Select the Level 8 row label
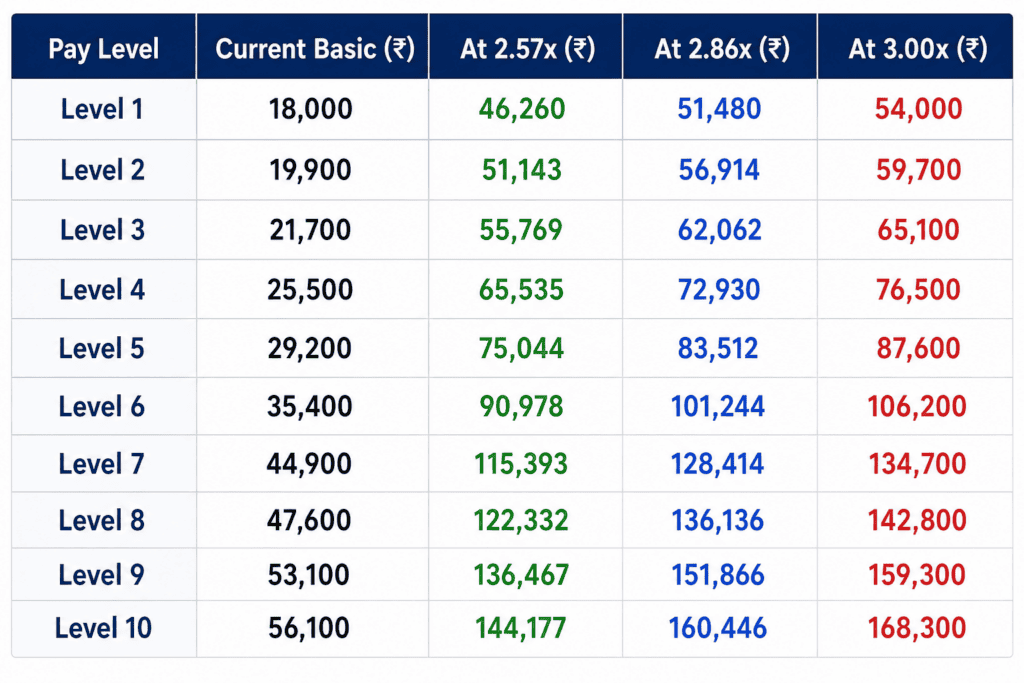The image size is (1024, 683). coord(101,521)
